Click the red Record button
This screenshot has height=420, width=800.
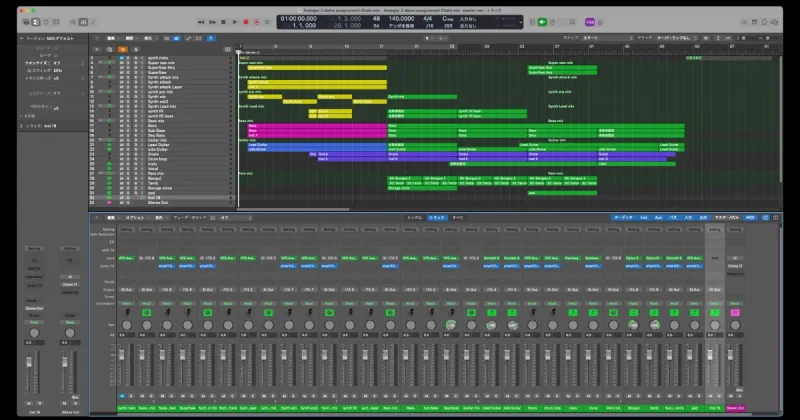246,22
